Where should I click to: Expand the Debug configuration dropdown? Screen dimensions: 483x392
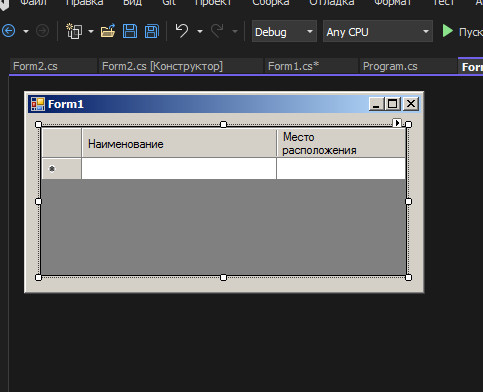(x=310, y=32)
